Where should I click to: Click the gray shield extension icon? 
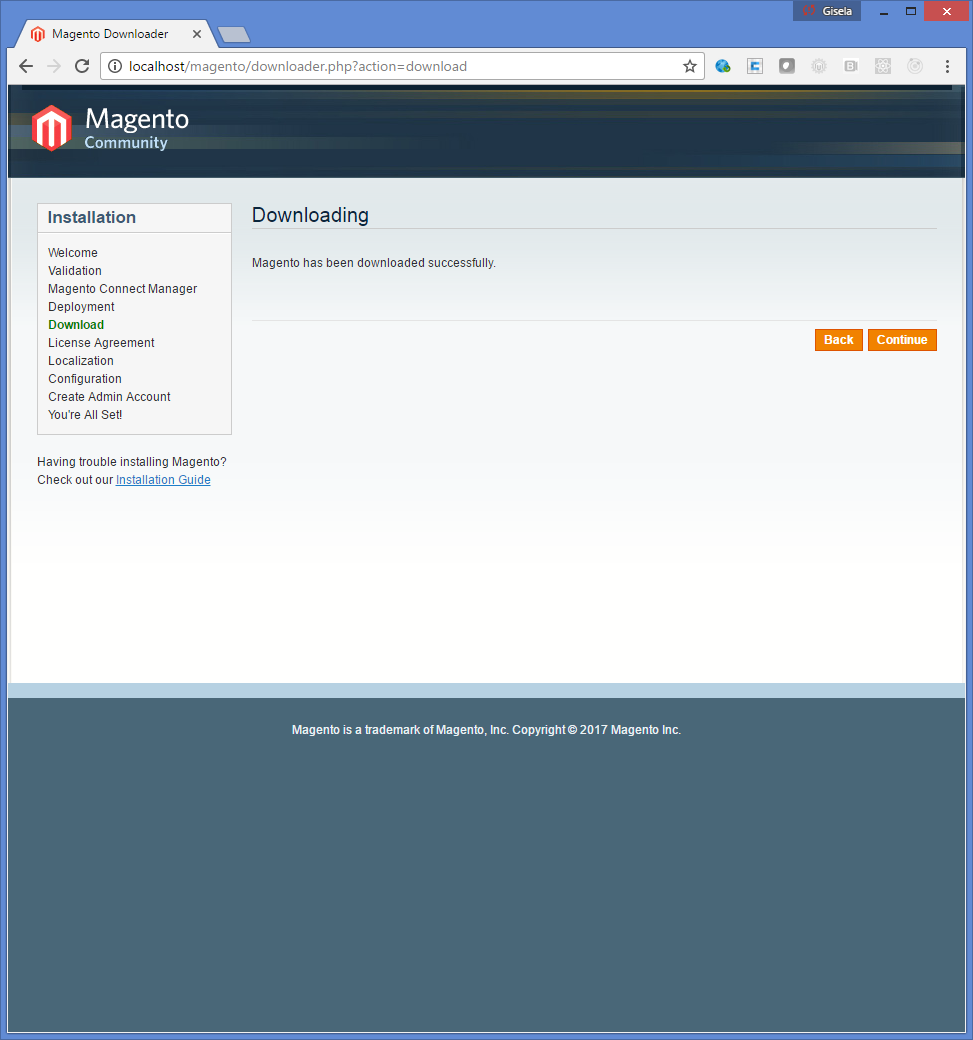[x=787, y=67]
